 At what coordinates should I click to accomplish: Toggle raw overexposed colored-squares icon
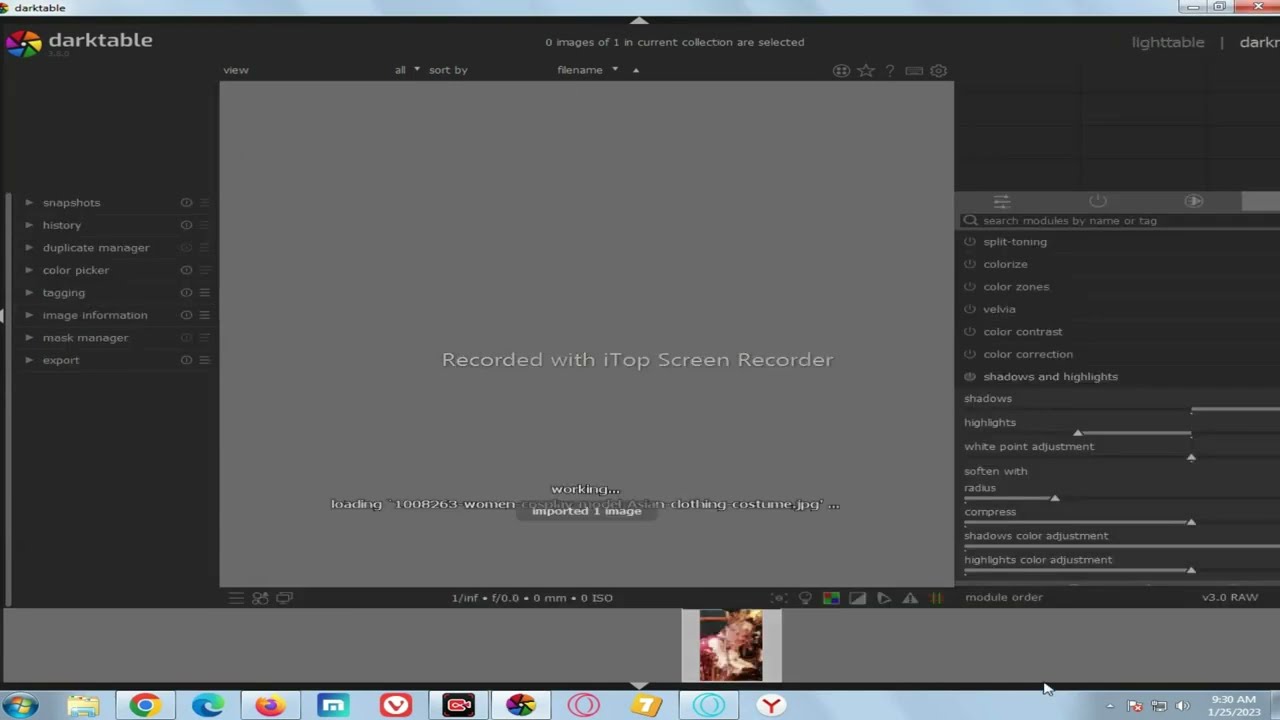coord(831,598)
